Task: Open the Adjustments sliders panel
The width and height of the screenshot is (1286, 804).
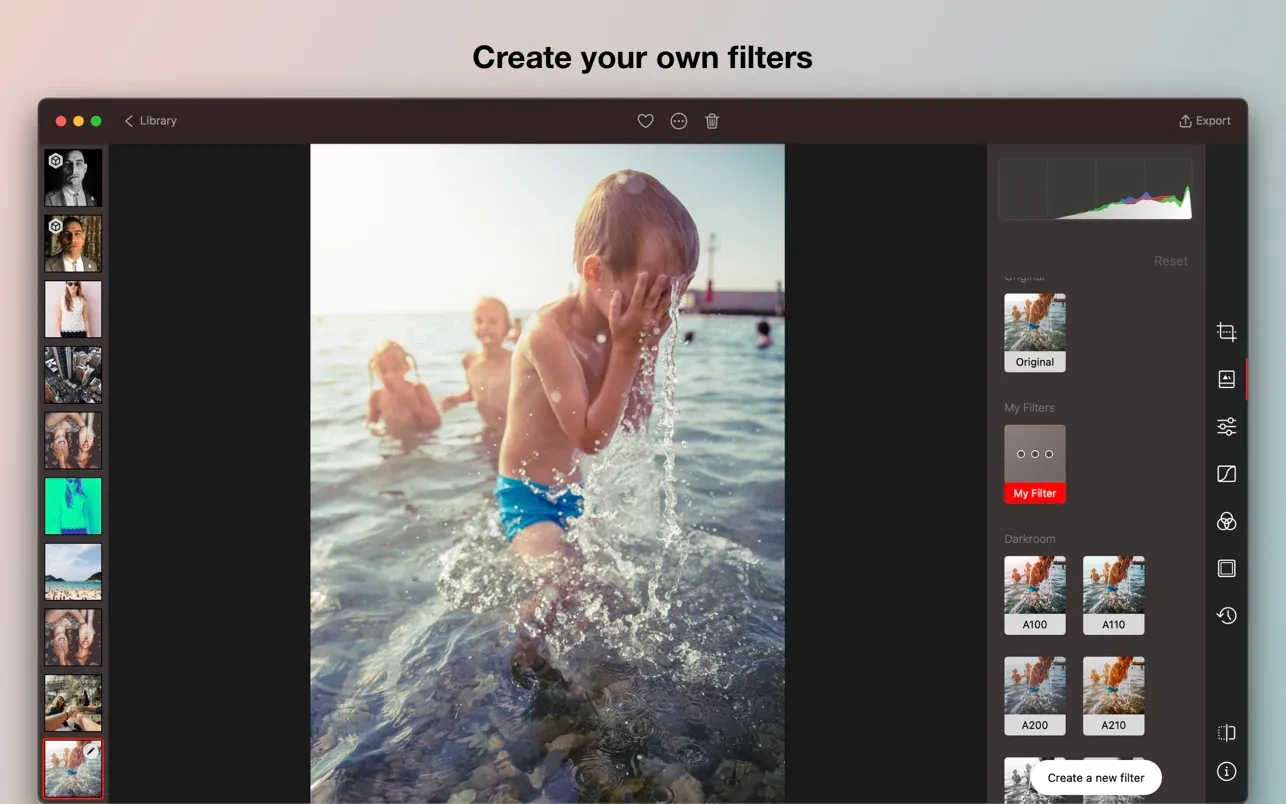Action: click(x=1226, y=426)
